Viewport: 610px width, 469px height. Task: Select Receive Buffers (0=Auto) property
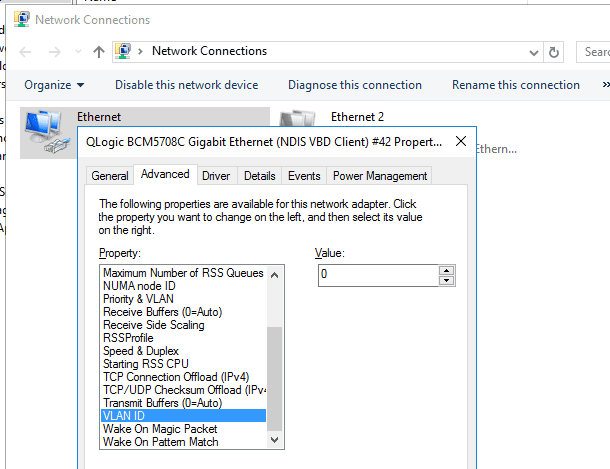[x=183, y=312]
